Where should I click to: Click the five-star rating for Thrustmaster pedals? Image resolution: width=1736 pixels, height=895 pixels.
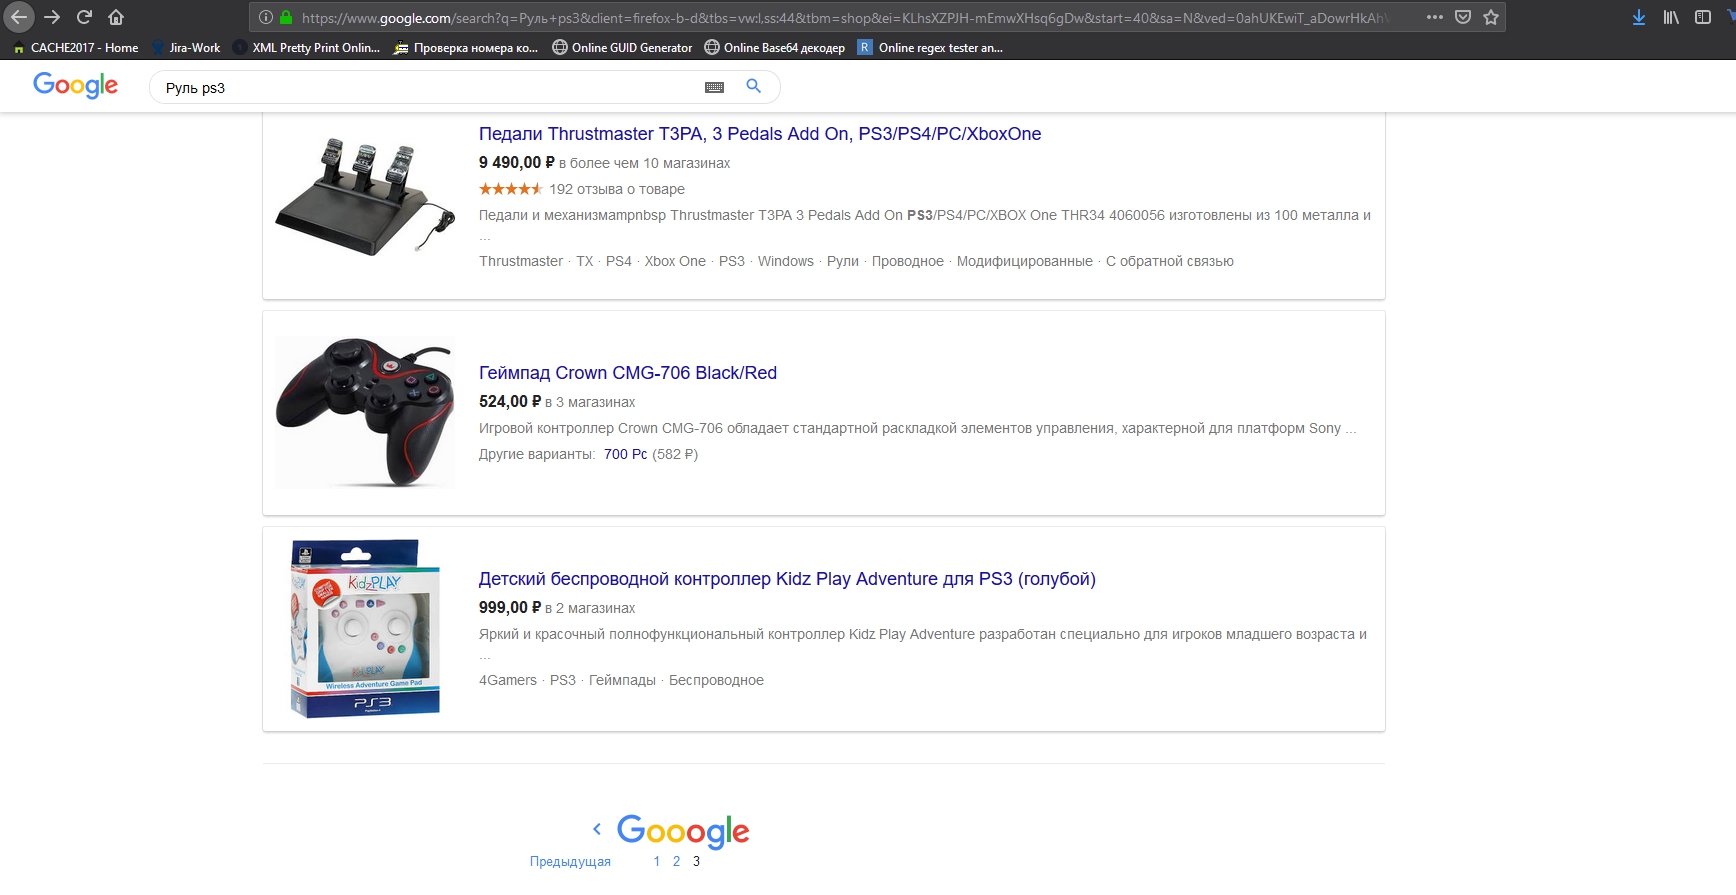510,189
